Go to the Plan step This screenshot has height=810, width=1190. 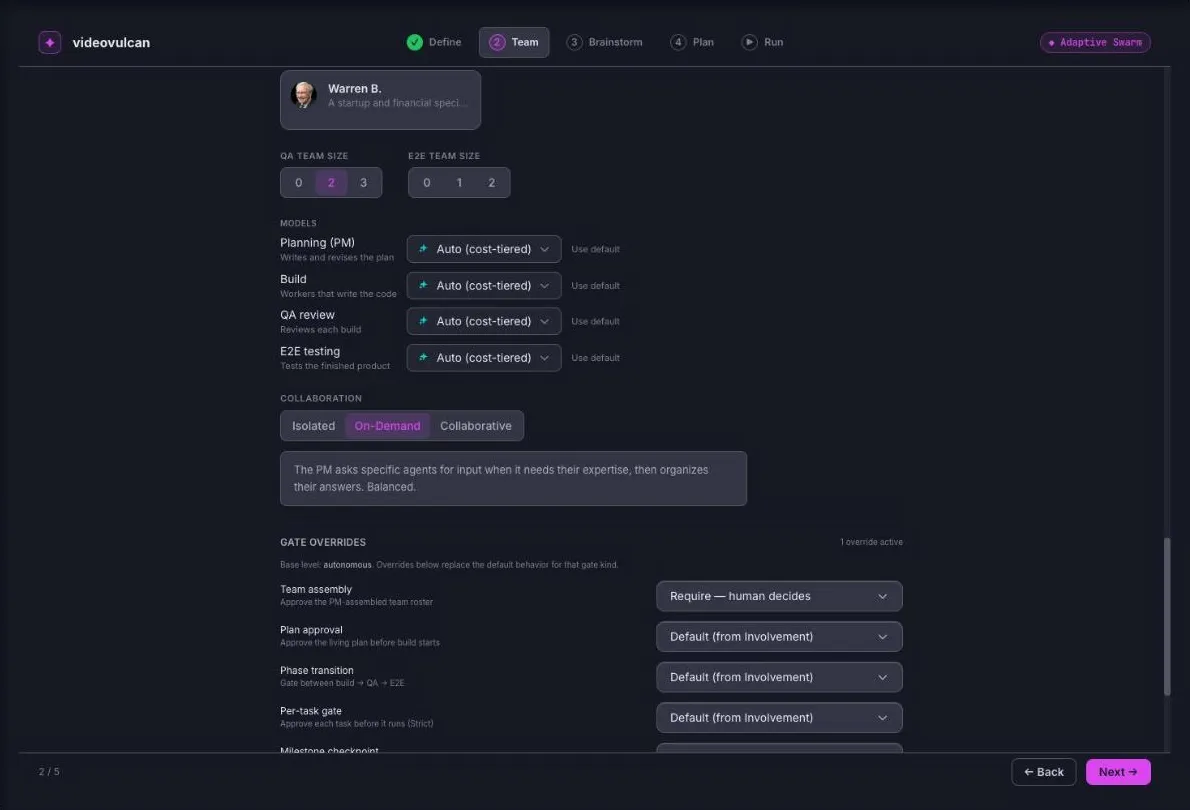(x=692, y=43)
